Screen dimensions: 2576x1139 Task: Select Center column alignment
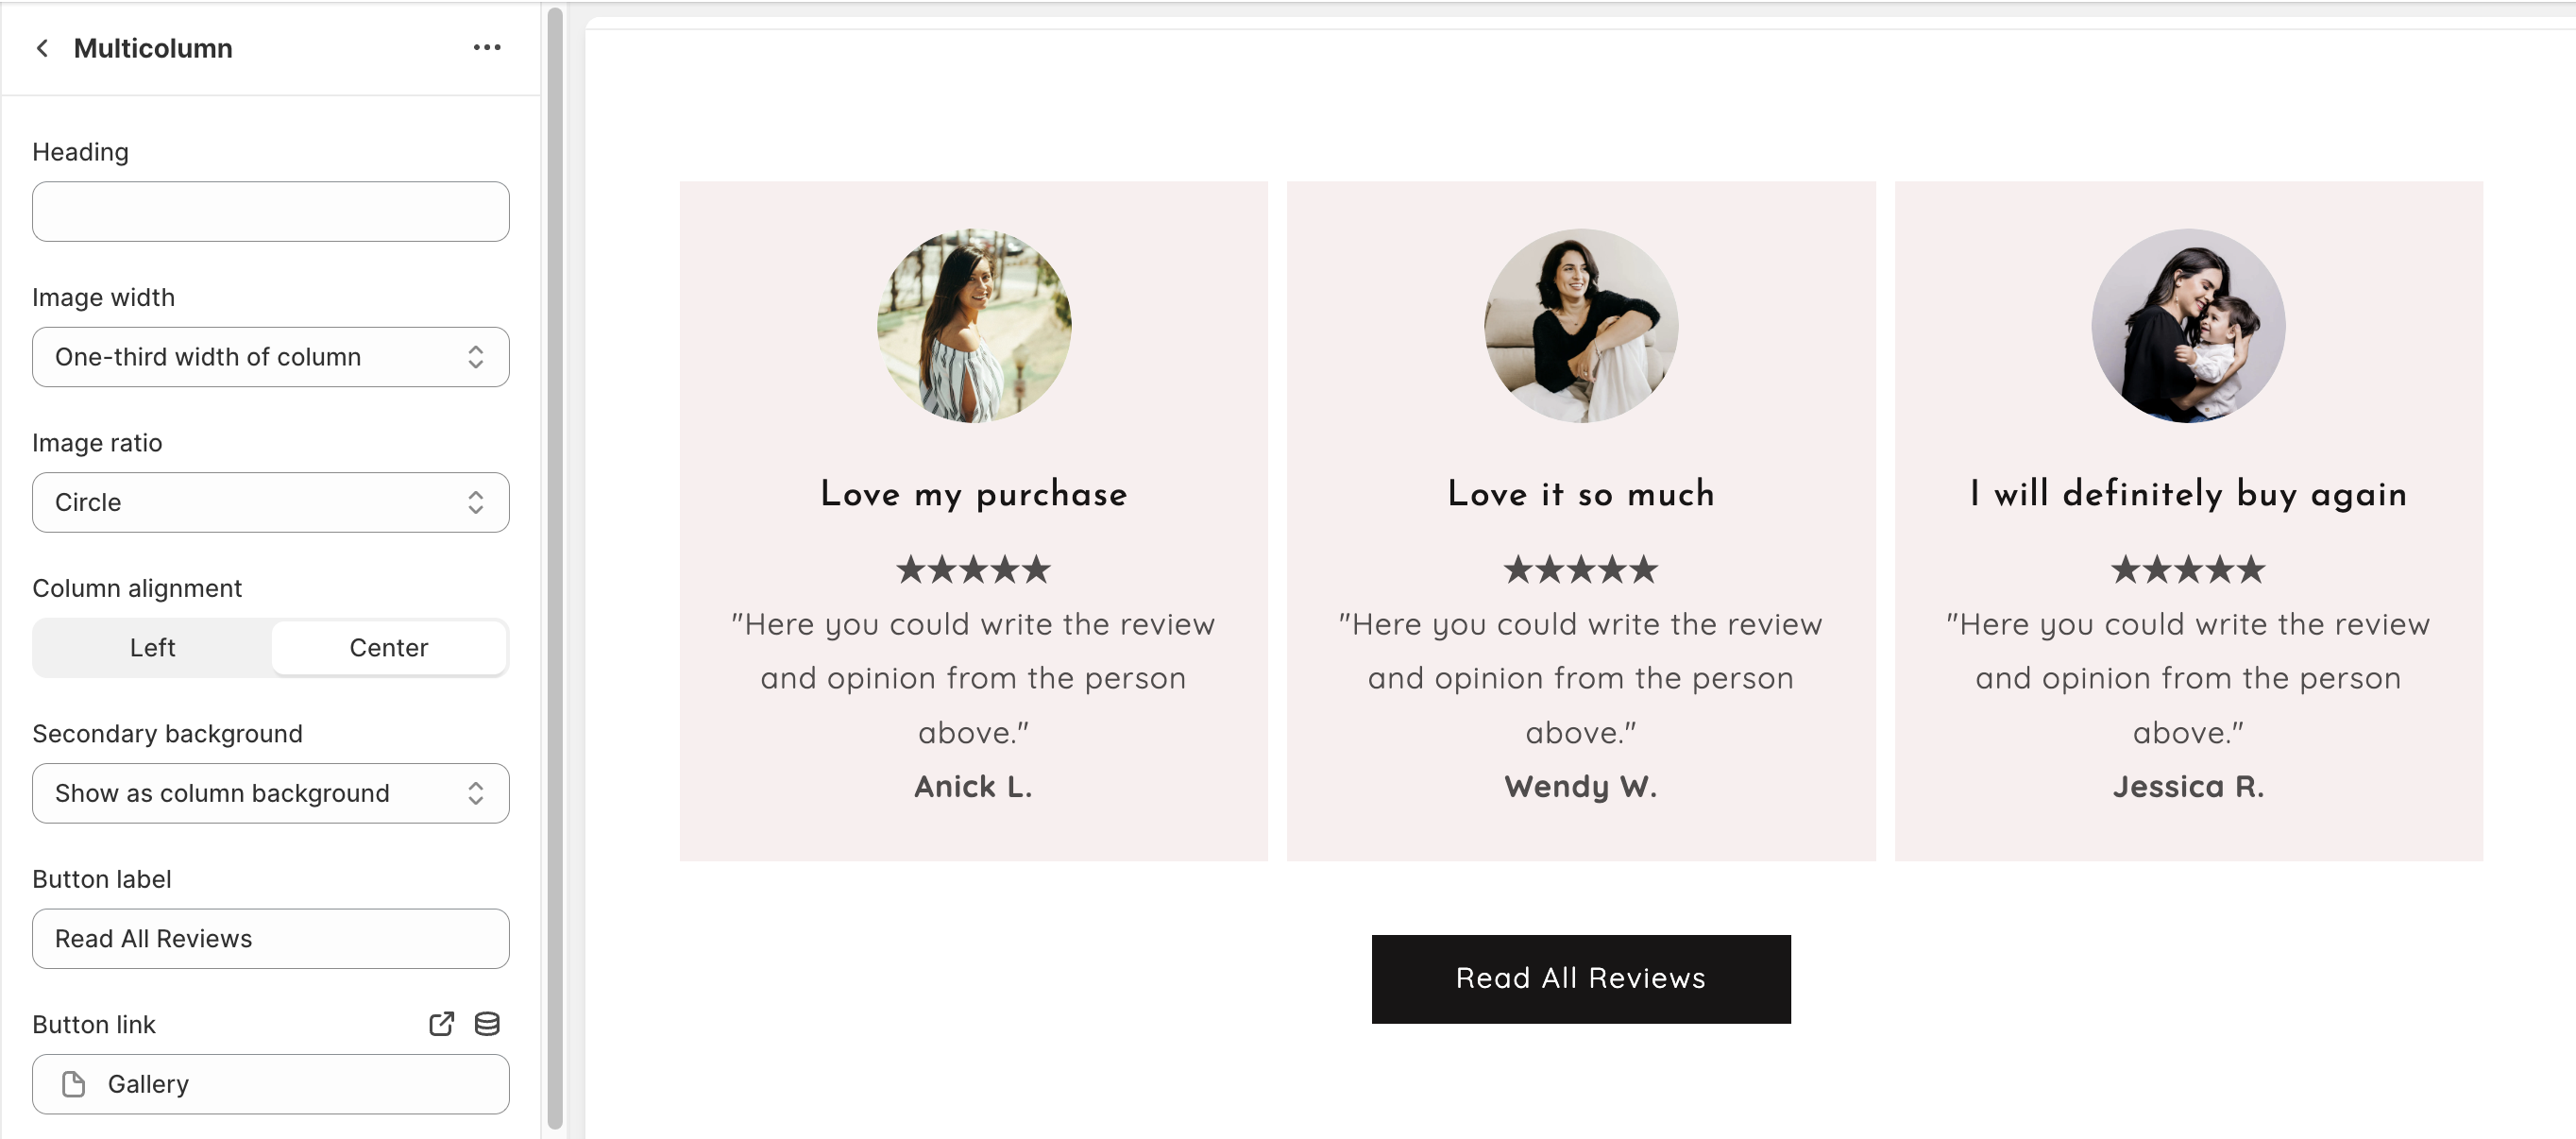tap(388, 648)
